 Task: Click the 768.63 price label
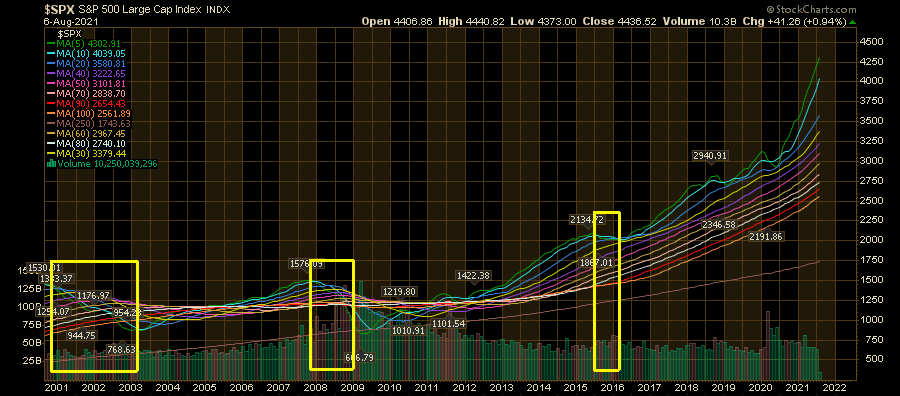tap(121, 350)
